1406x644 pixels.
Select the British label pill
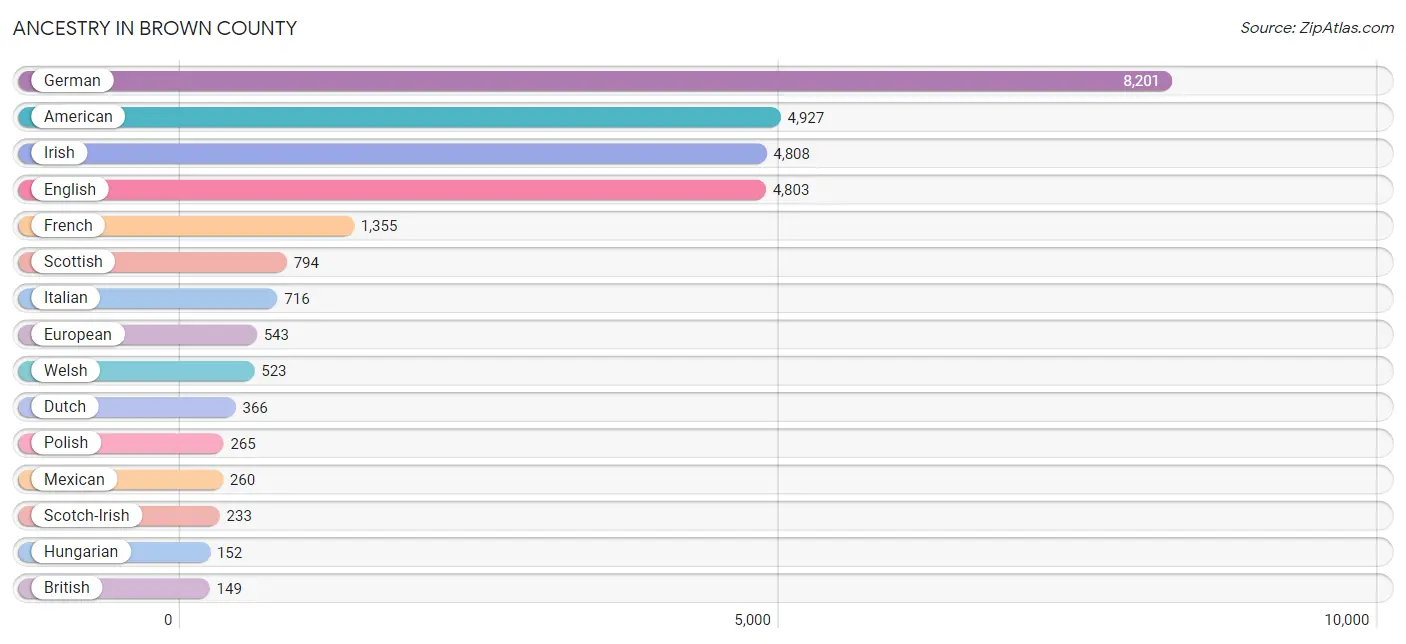66,588
